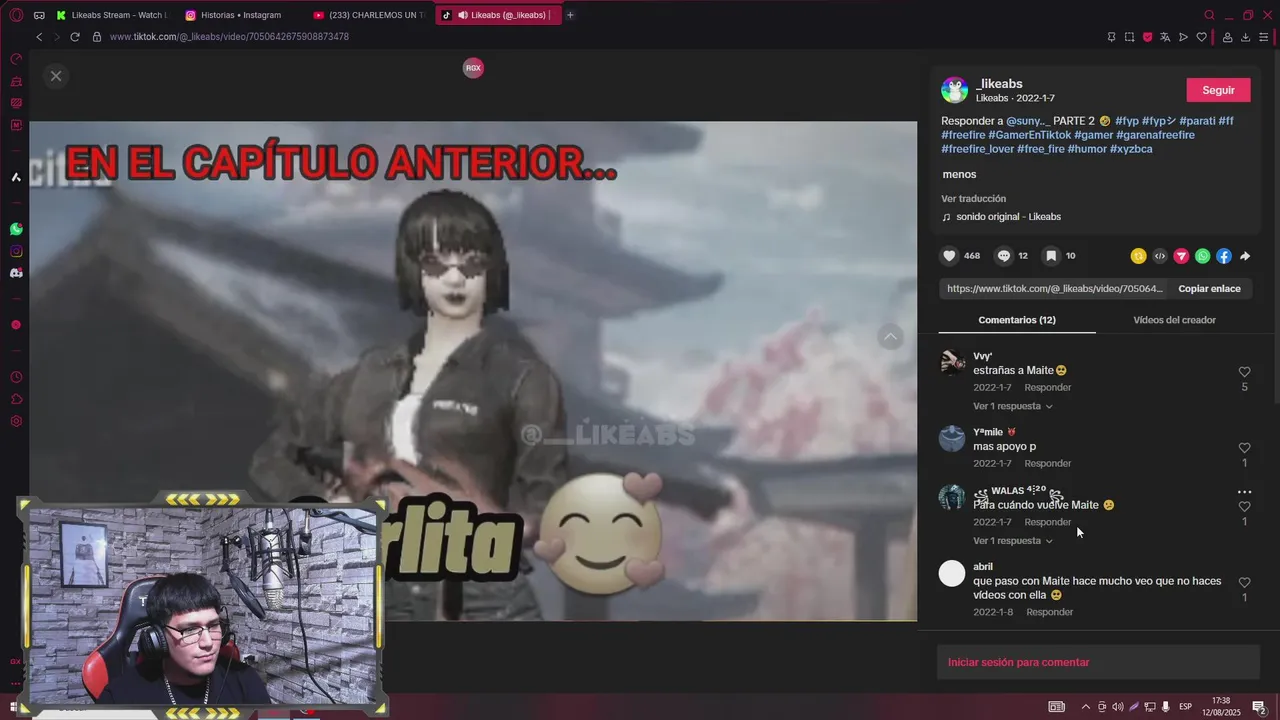Open Easy Setup sliders menu icon
The height and width of the screenshot is (720, 1280).
click(x=1263, y=37)
